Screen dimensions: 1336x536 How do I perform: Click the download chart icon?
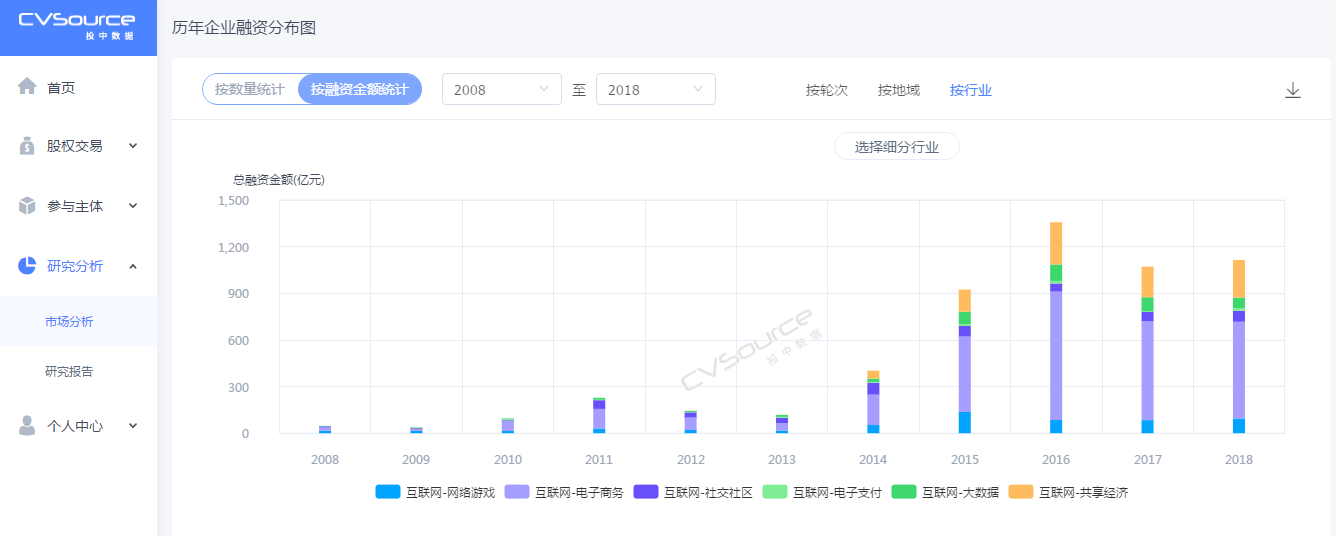pyautogui.click(x=1292, y=90)
